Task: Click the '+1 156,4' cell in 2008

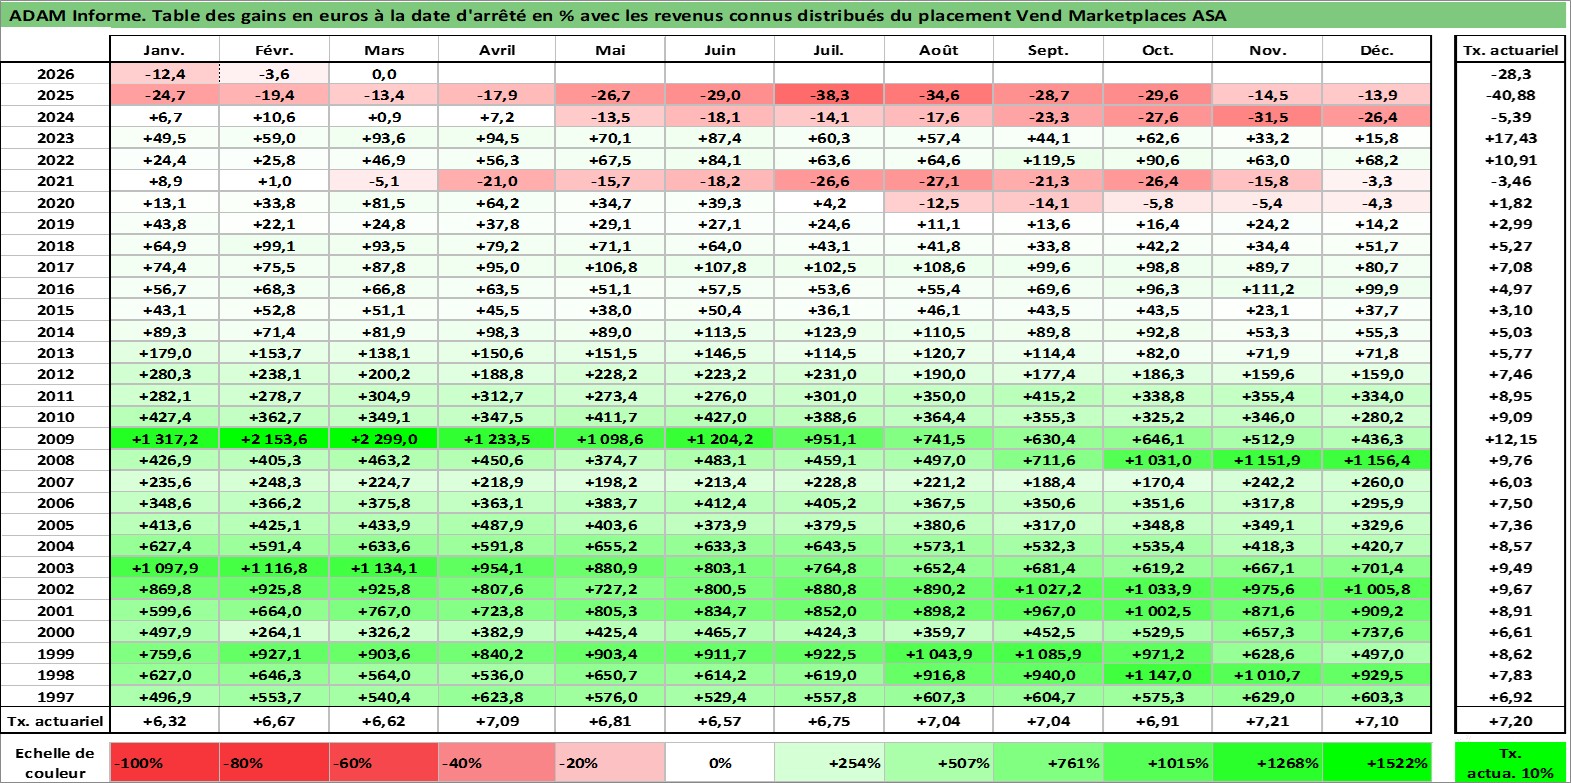Action: tap(1376, 460)
